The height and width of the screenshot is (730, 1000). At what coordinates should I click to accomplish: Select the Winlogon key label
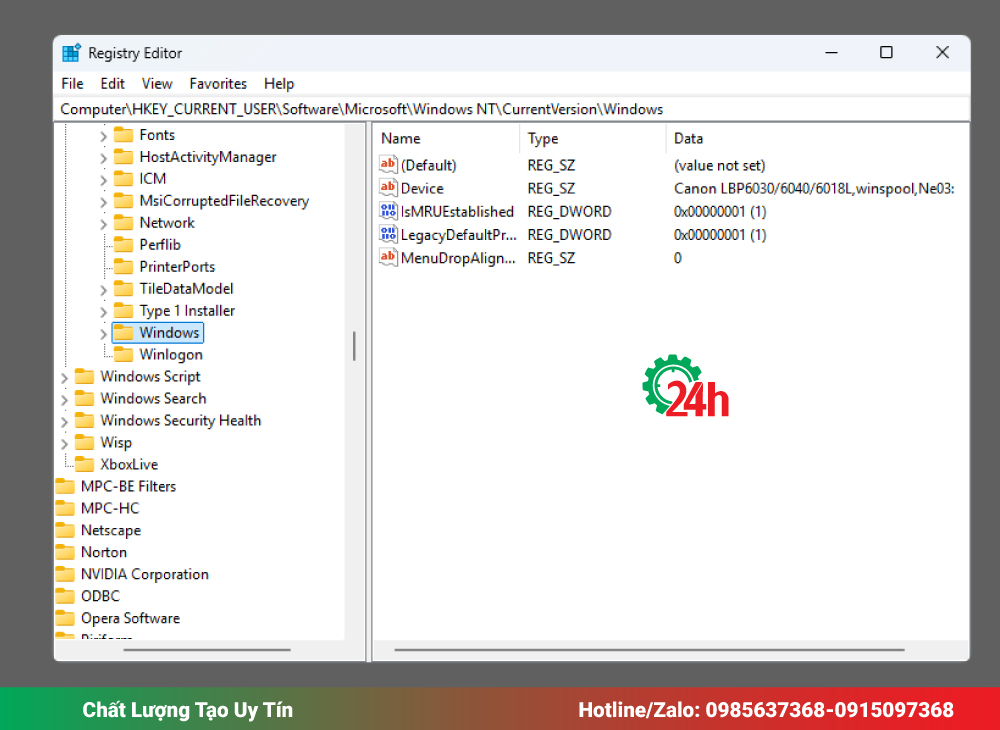point(171,354)
